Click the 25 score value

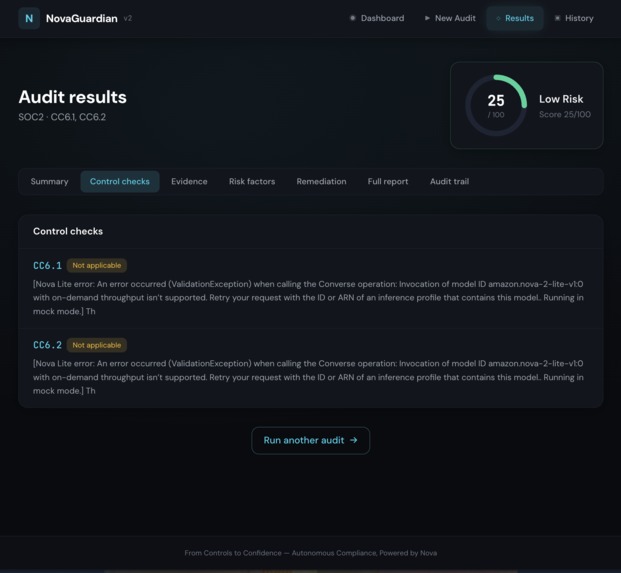[496, 101]
